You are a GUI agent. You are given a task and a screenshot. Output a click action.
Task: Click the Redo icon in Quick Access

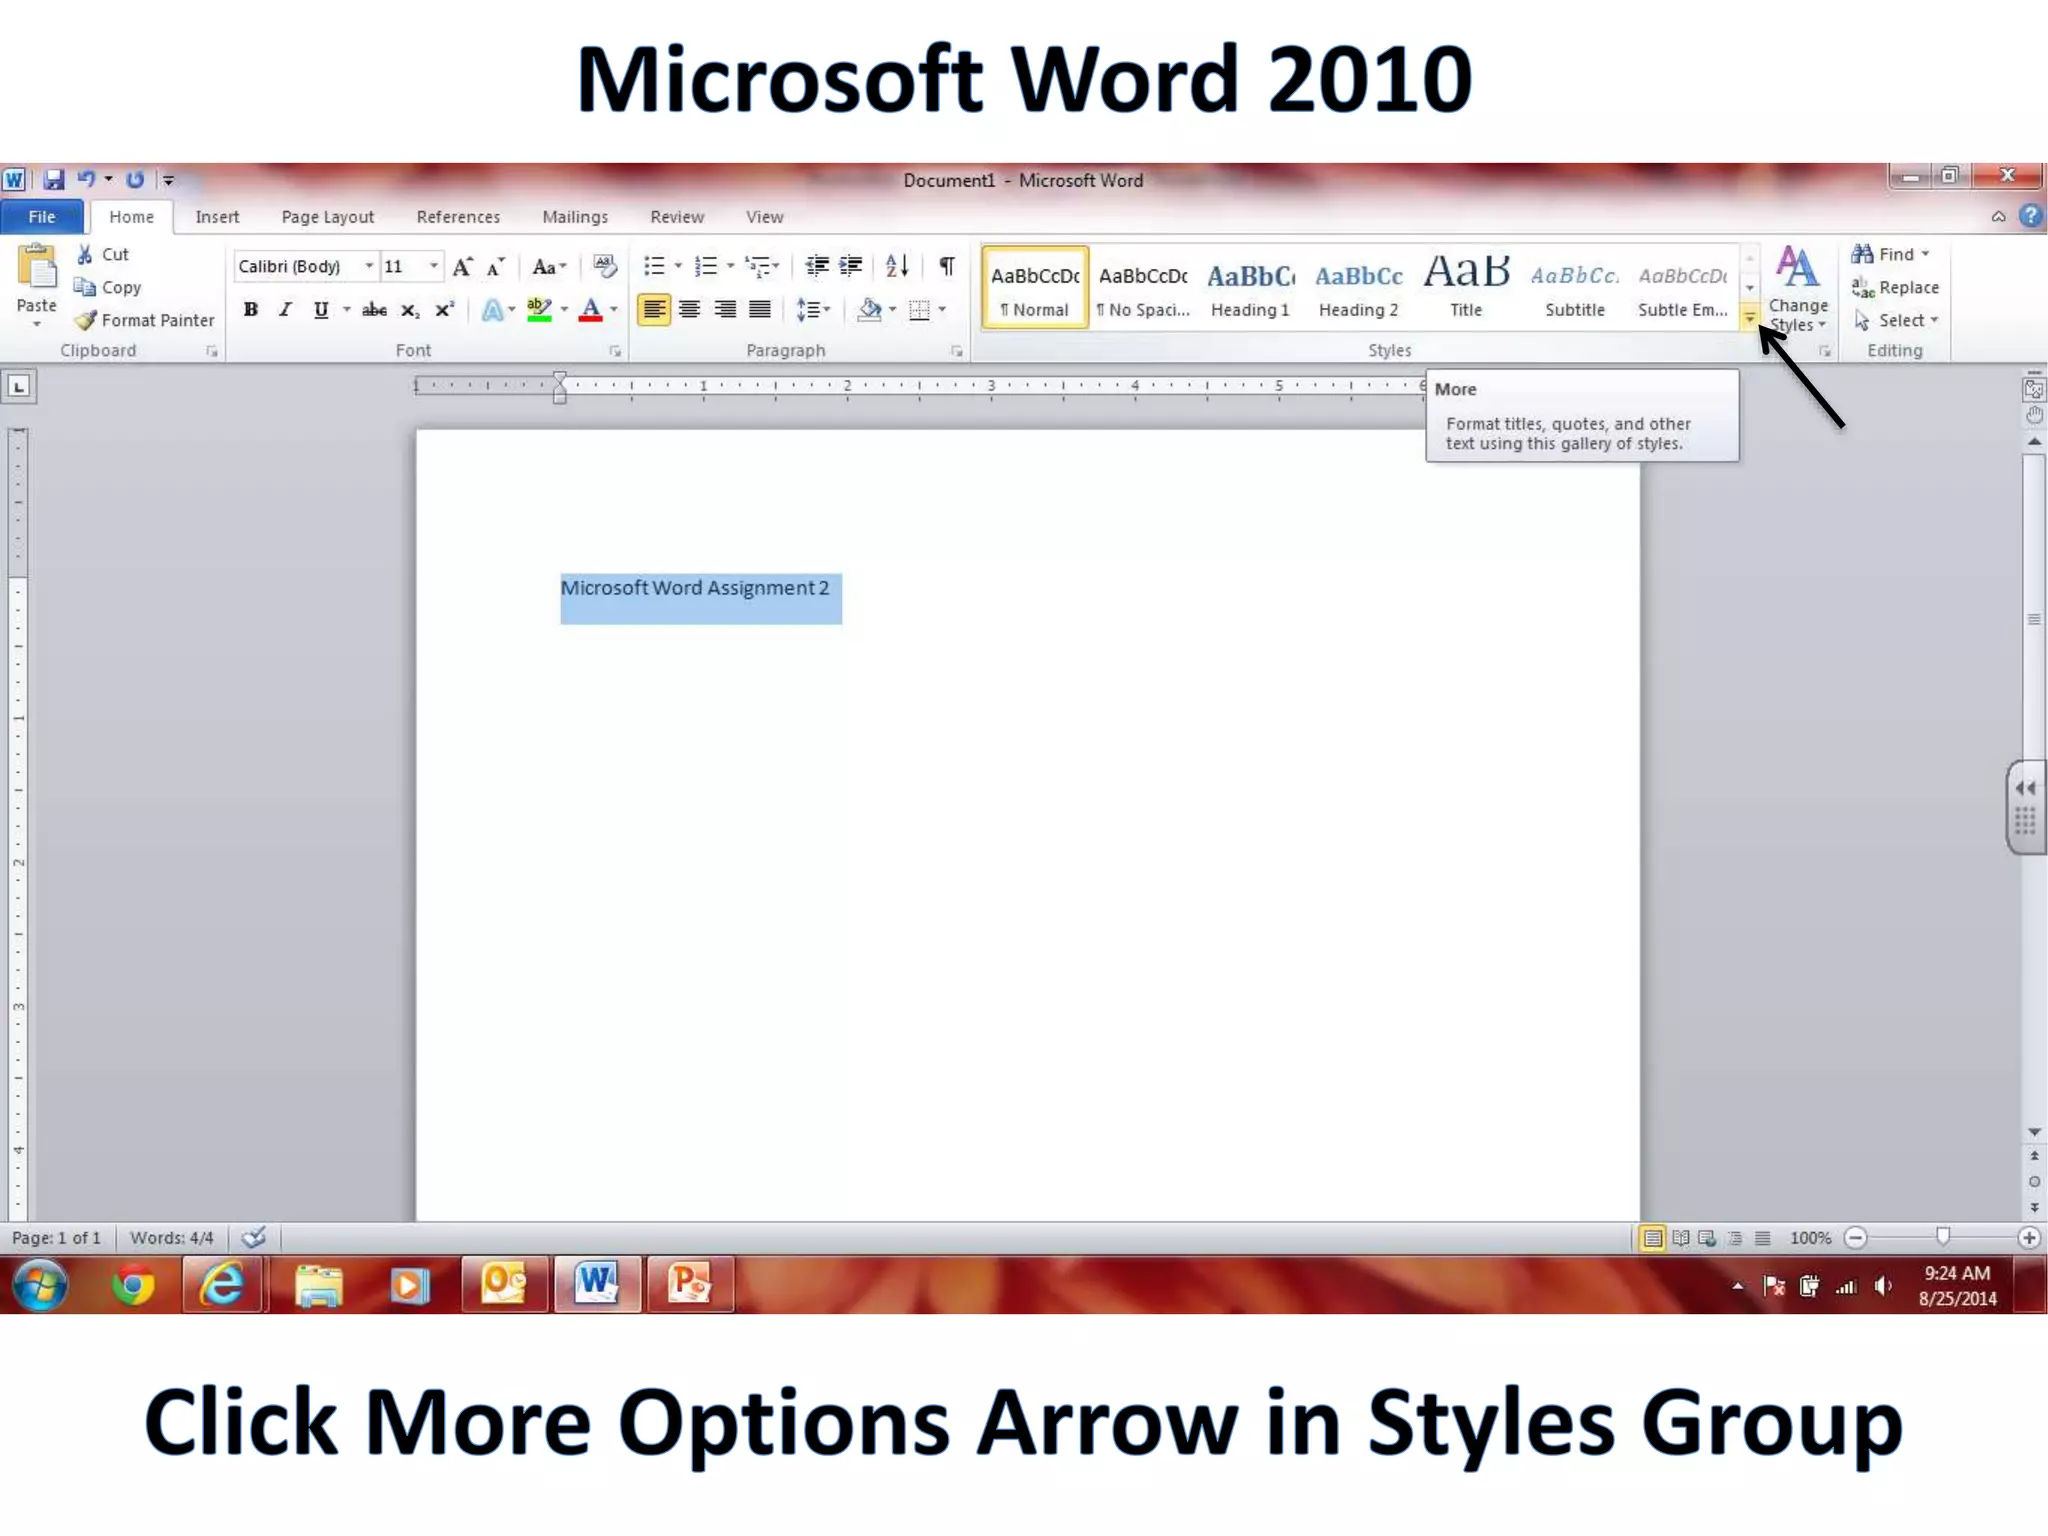(135, 179)
